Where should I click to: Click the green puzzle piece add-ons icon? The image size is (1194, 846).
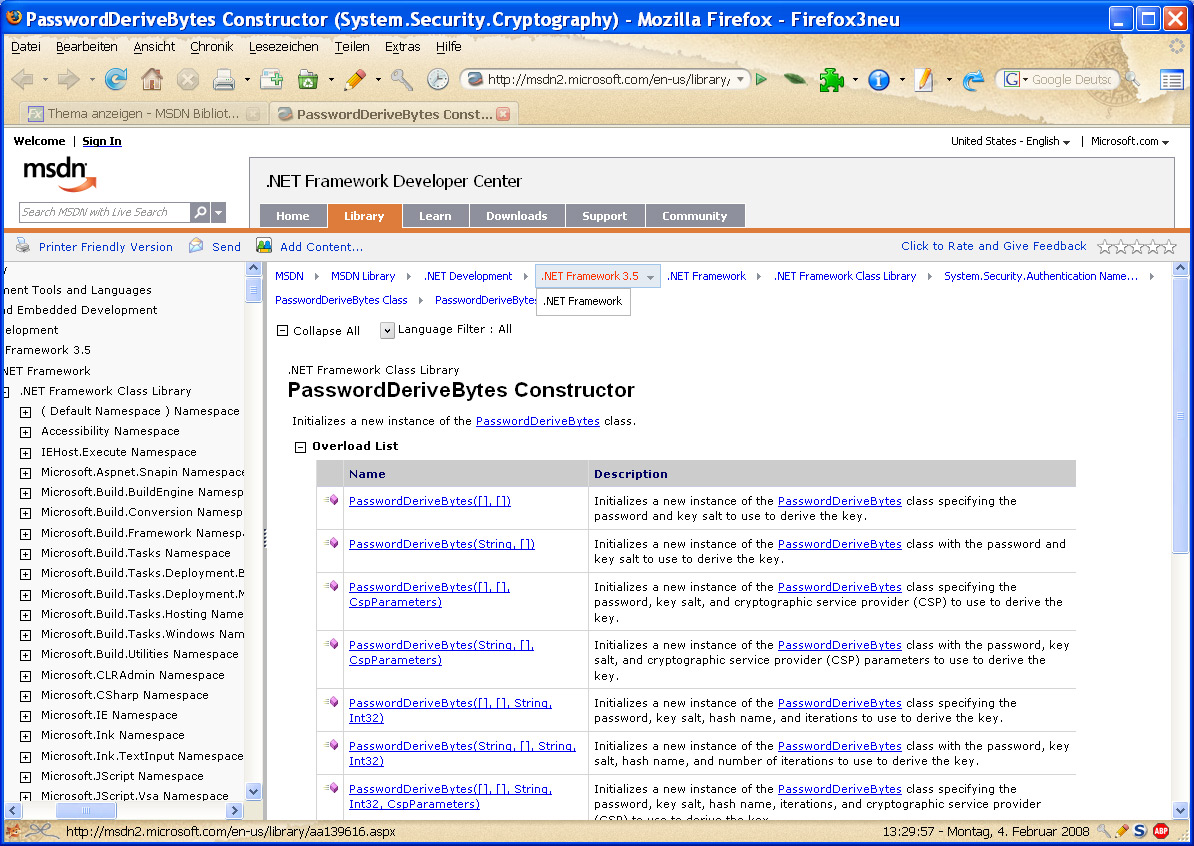(832, 79)
